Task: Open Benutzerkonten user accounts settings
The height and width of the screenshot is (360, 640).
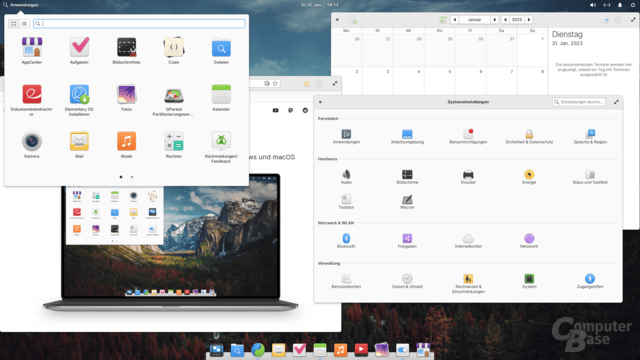Action: coord(346,281)
